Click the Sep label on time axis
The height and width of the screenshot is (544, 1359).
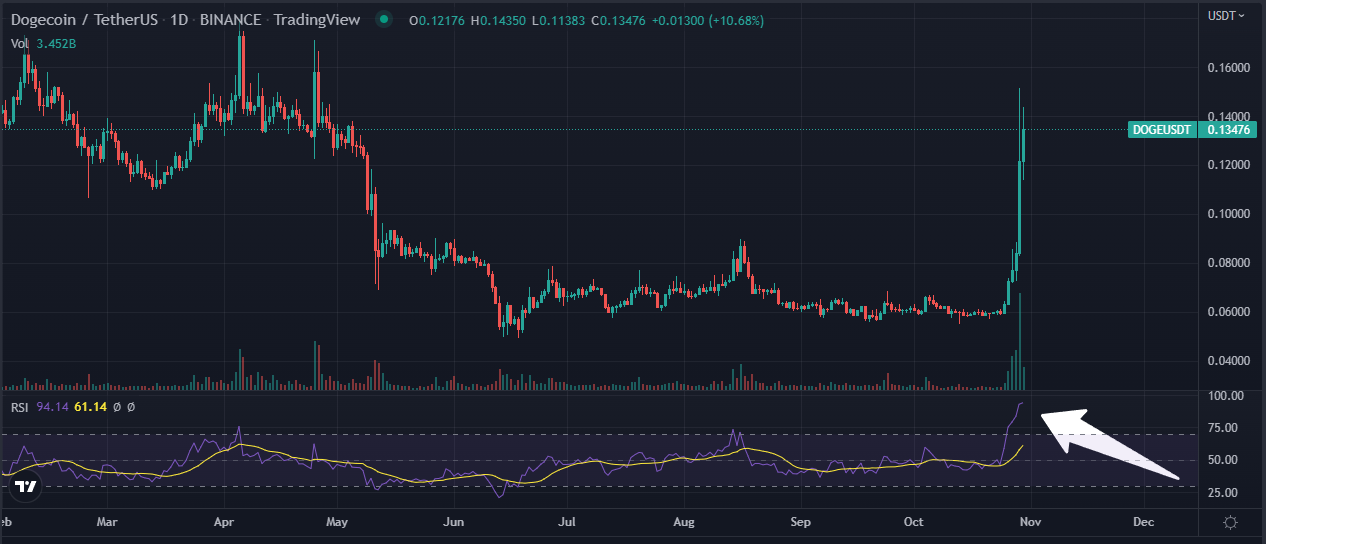(x=800, y=522)
